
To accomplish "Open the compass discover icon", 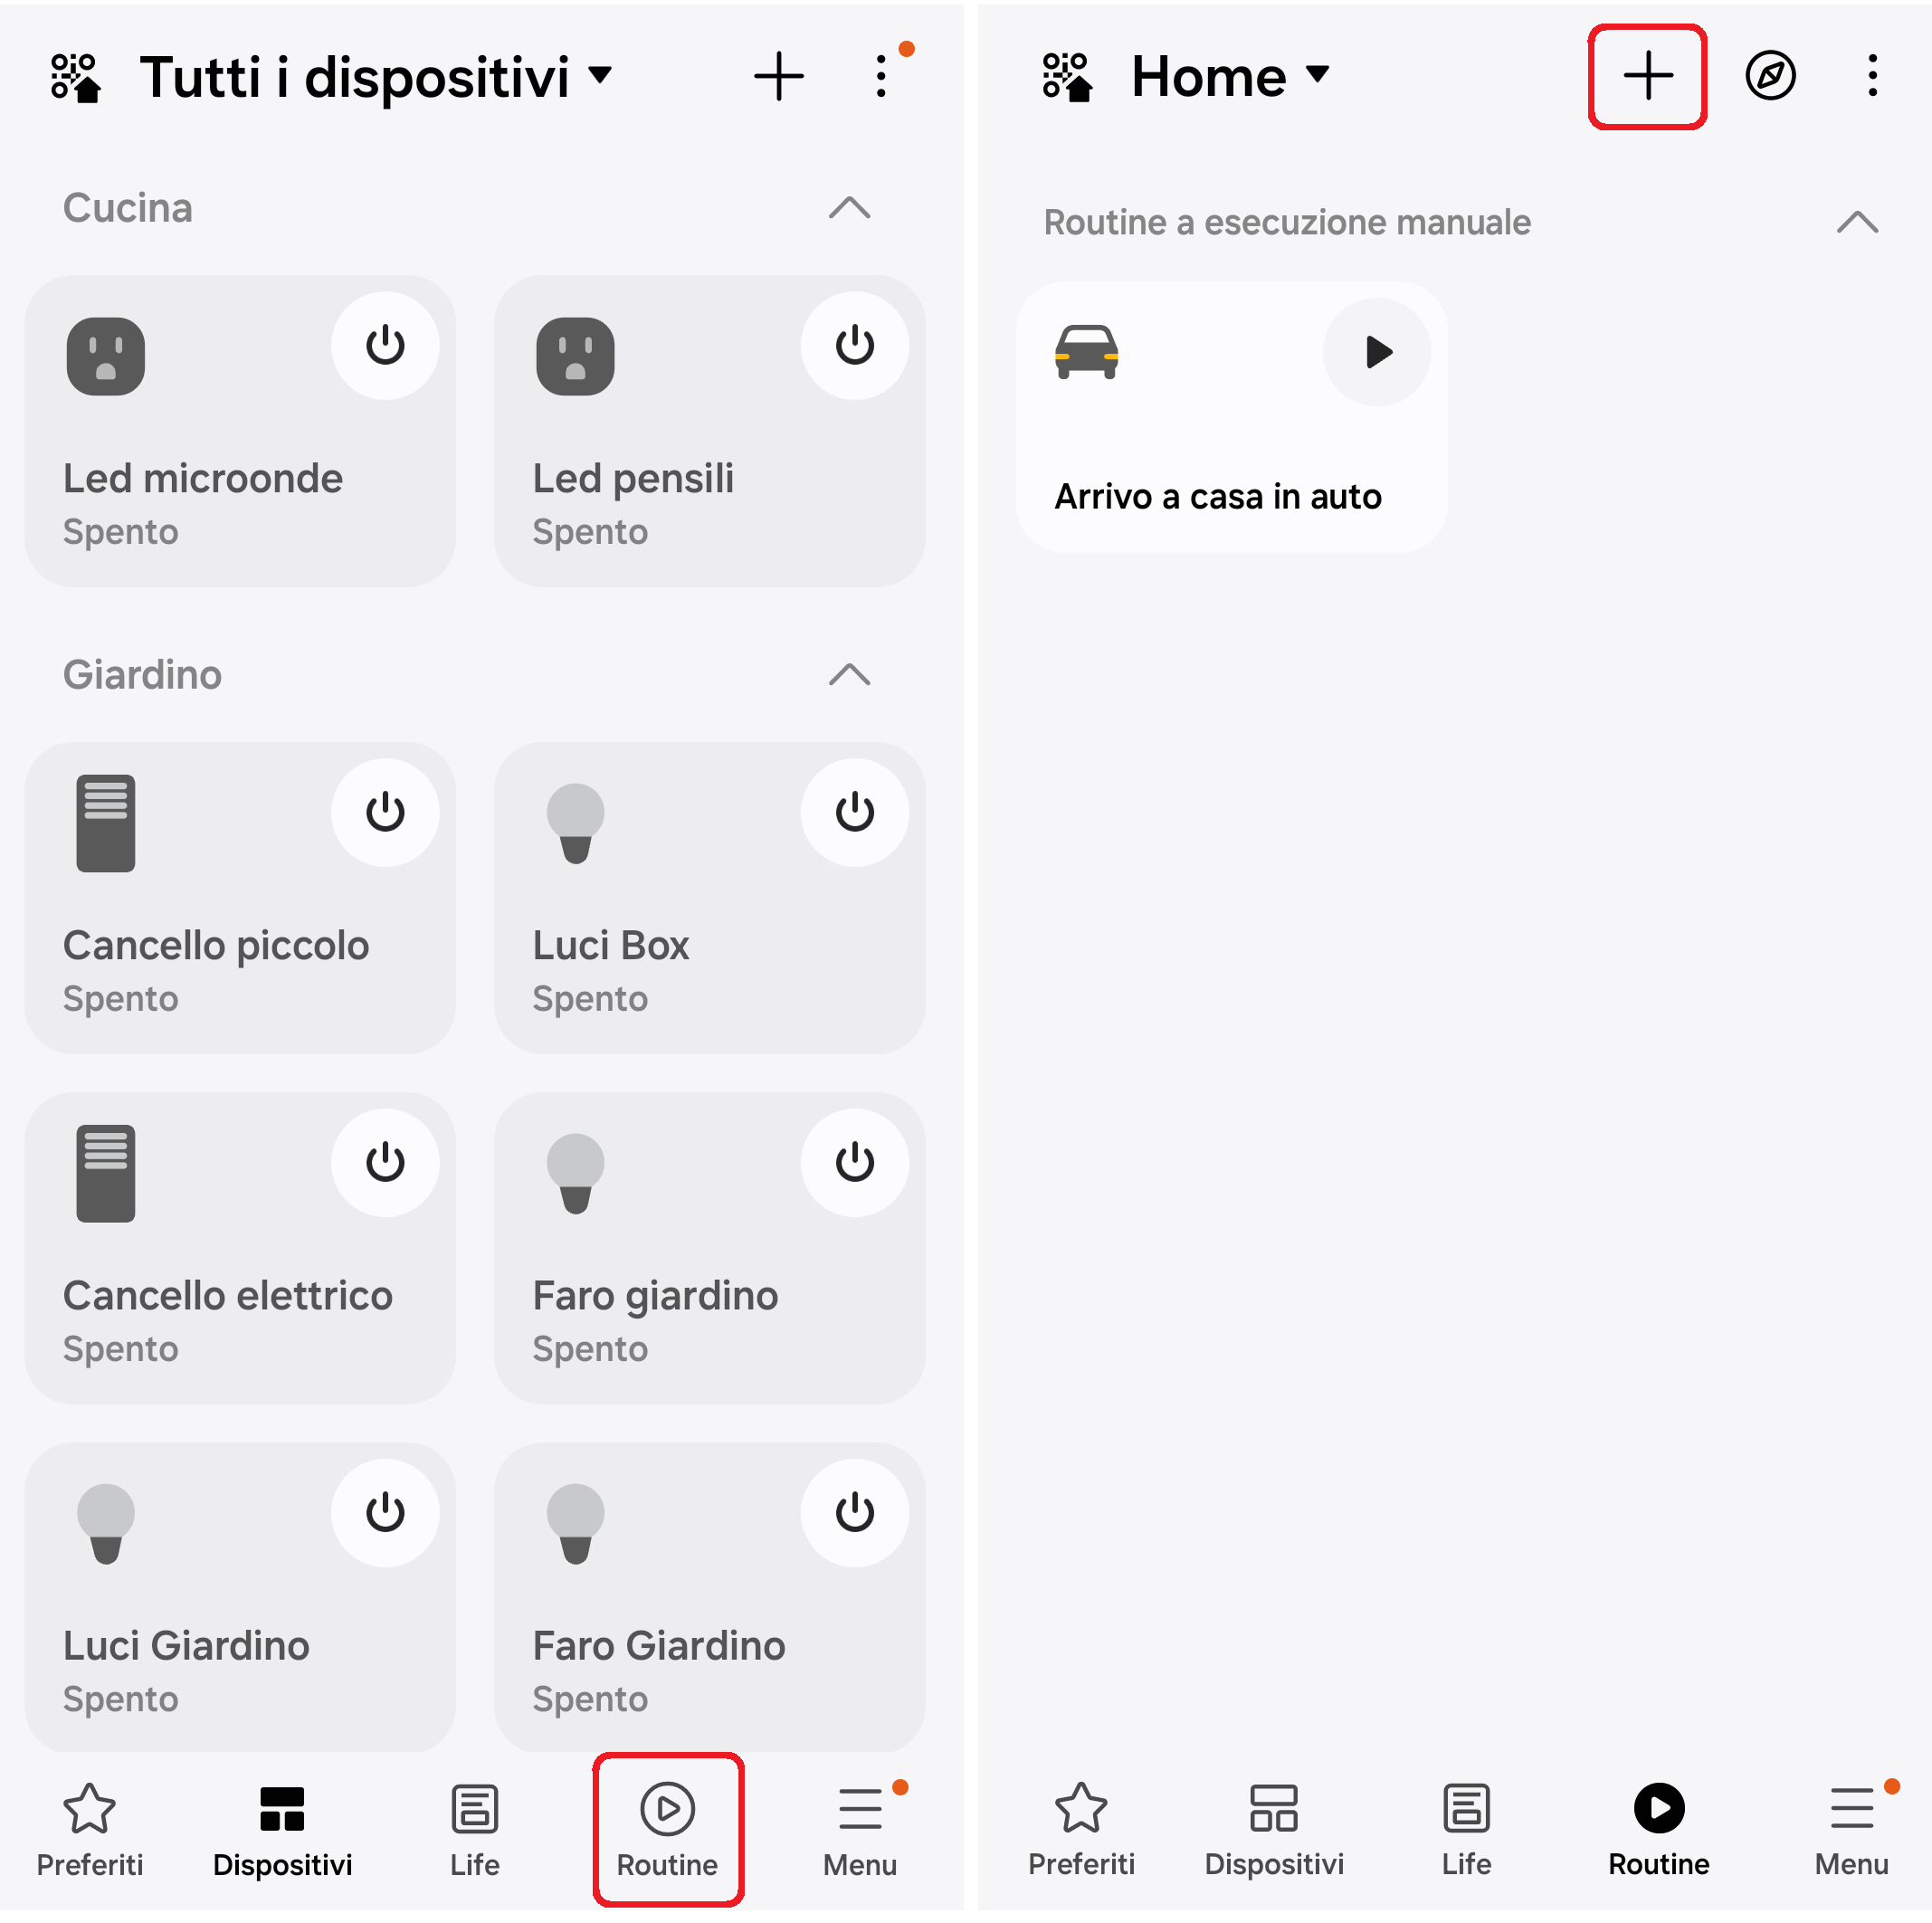I will tap(1770, 76).
